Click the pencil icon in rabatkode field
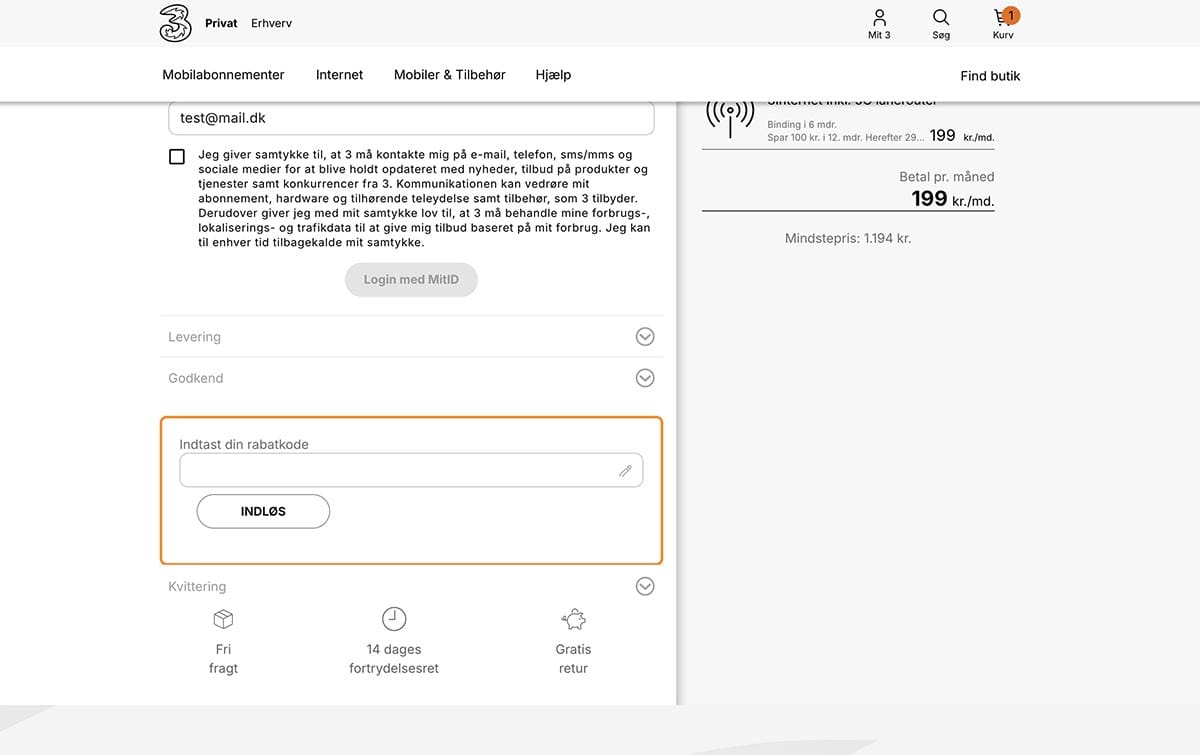1200x755 pixels. [625, 470]
